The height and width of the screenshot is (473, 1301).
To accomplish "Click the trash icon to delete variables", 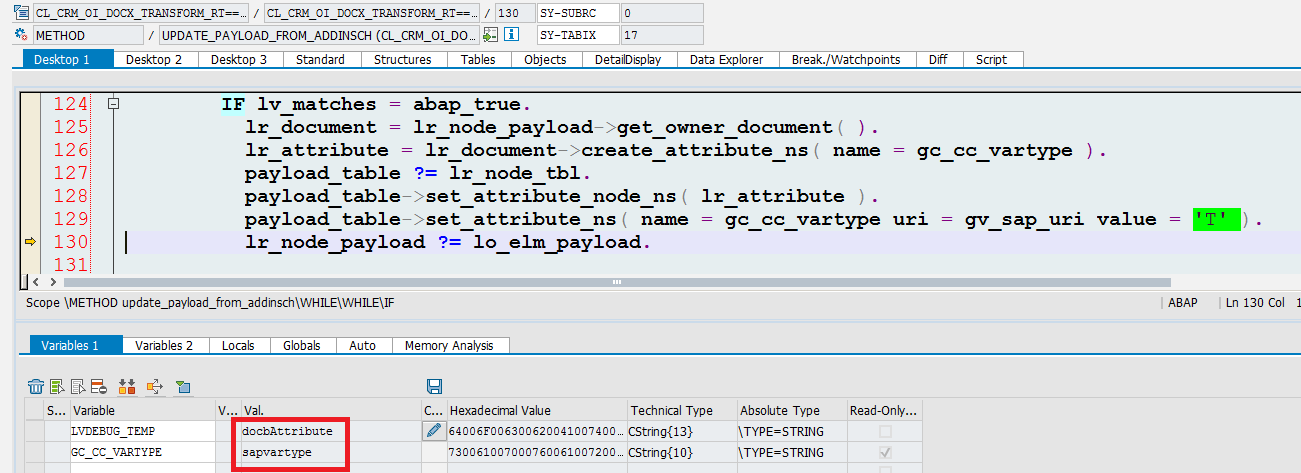I will click(36, 387).
